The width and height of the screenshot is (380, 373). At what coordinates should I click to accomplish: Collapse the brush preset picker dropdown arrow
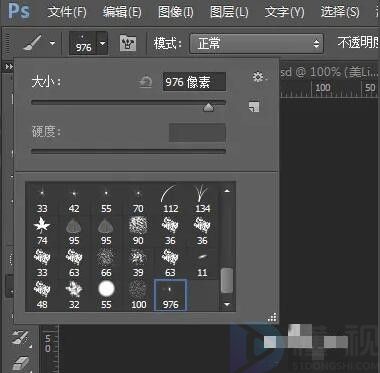(x=102, y=43)
